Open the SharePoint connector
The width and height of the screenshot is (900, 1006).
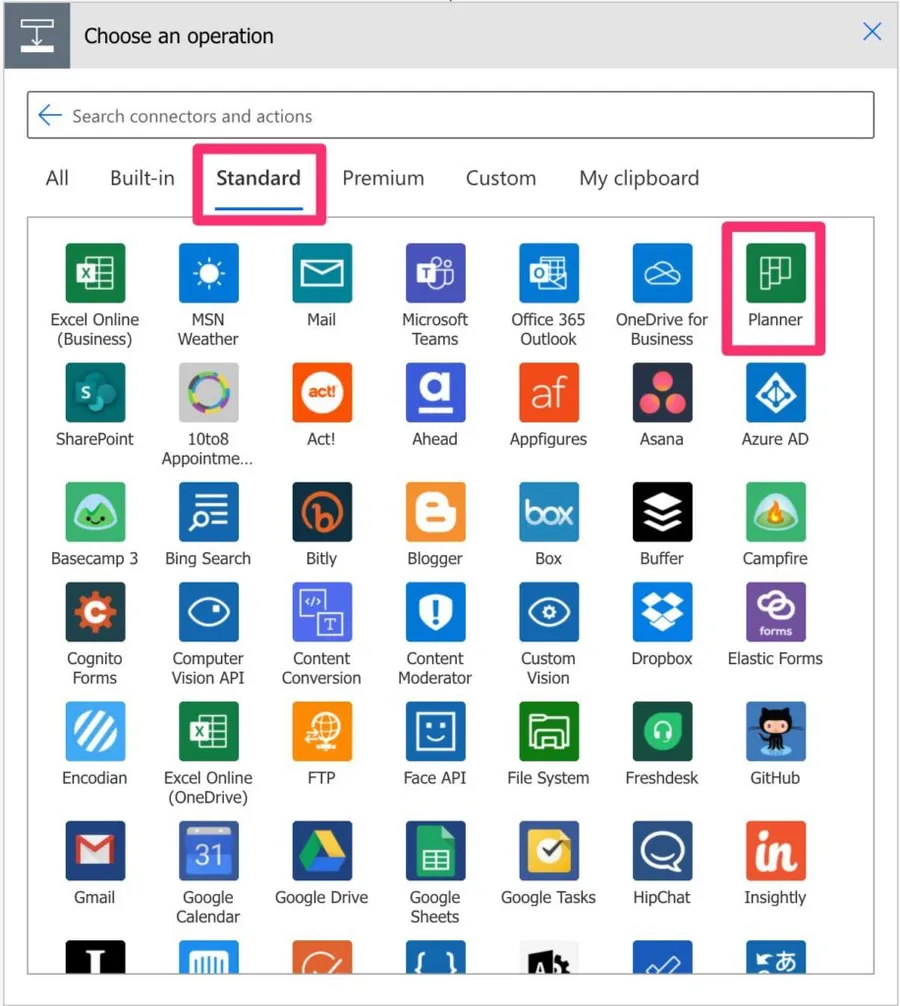click(x=95, y=393)
